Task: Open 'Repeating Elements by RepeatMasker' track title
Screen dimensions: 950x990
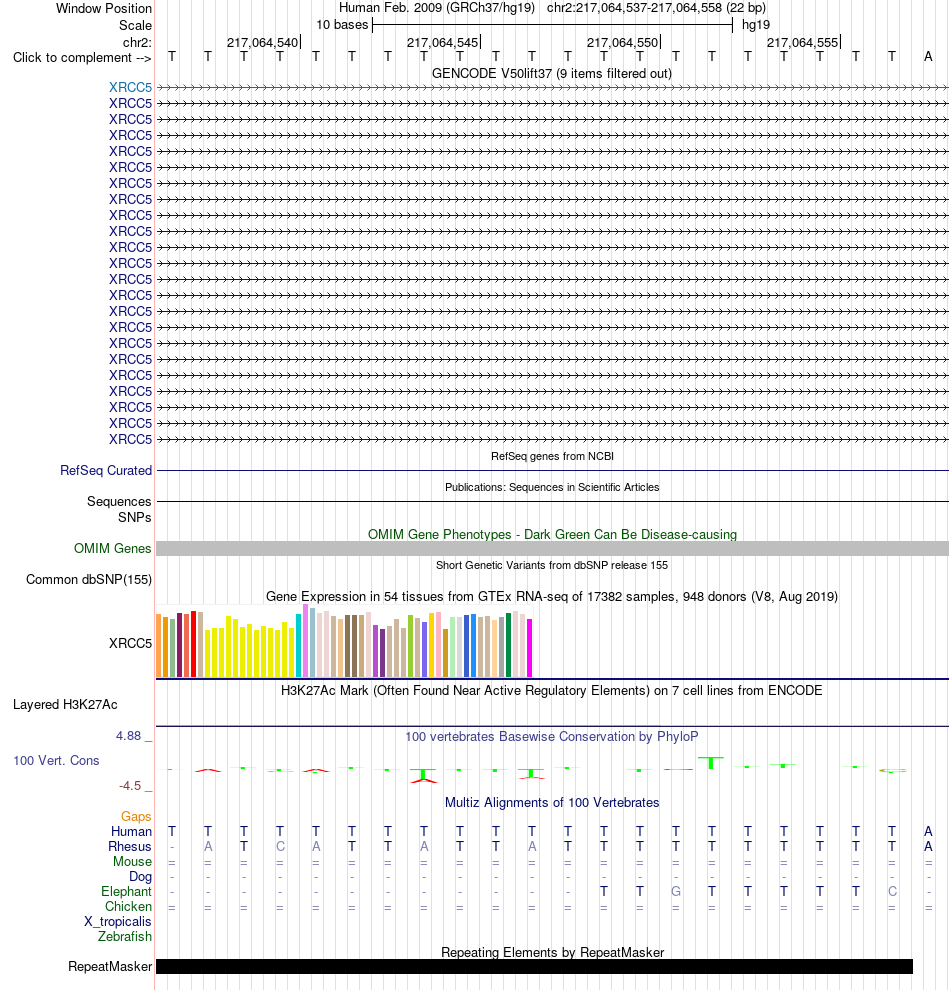Action: click(x=552, y=952)
